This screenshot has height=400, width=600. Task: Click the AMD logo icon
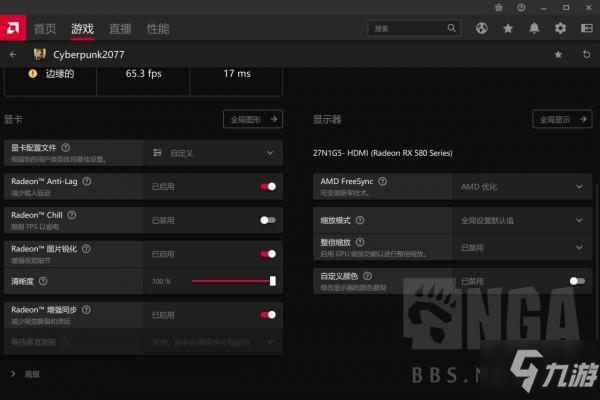point(13,28)
